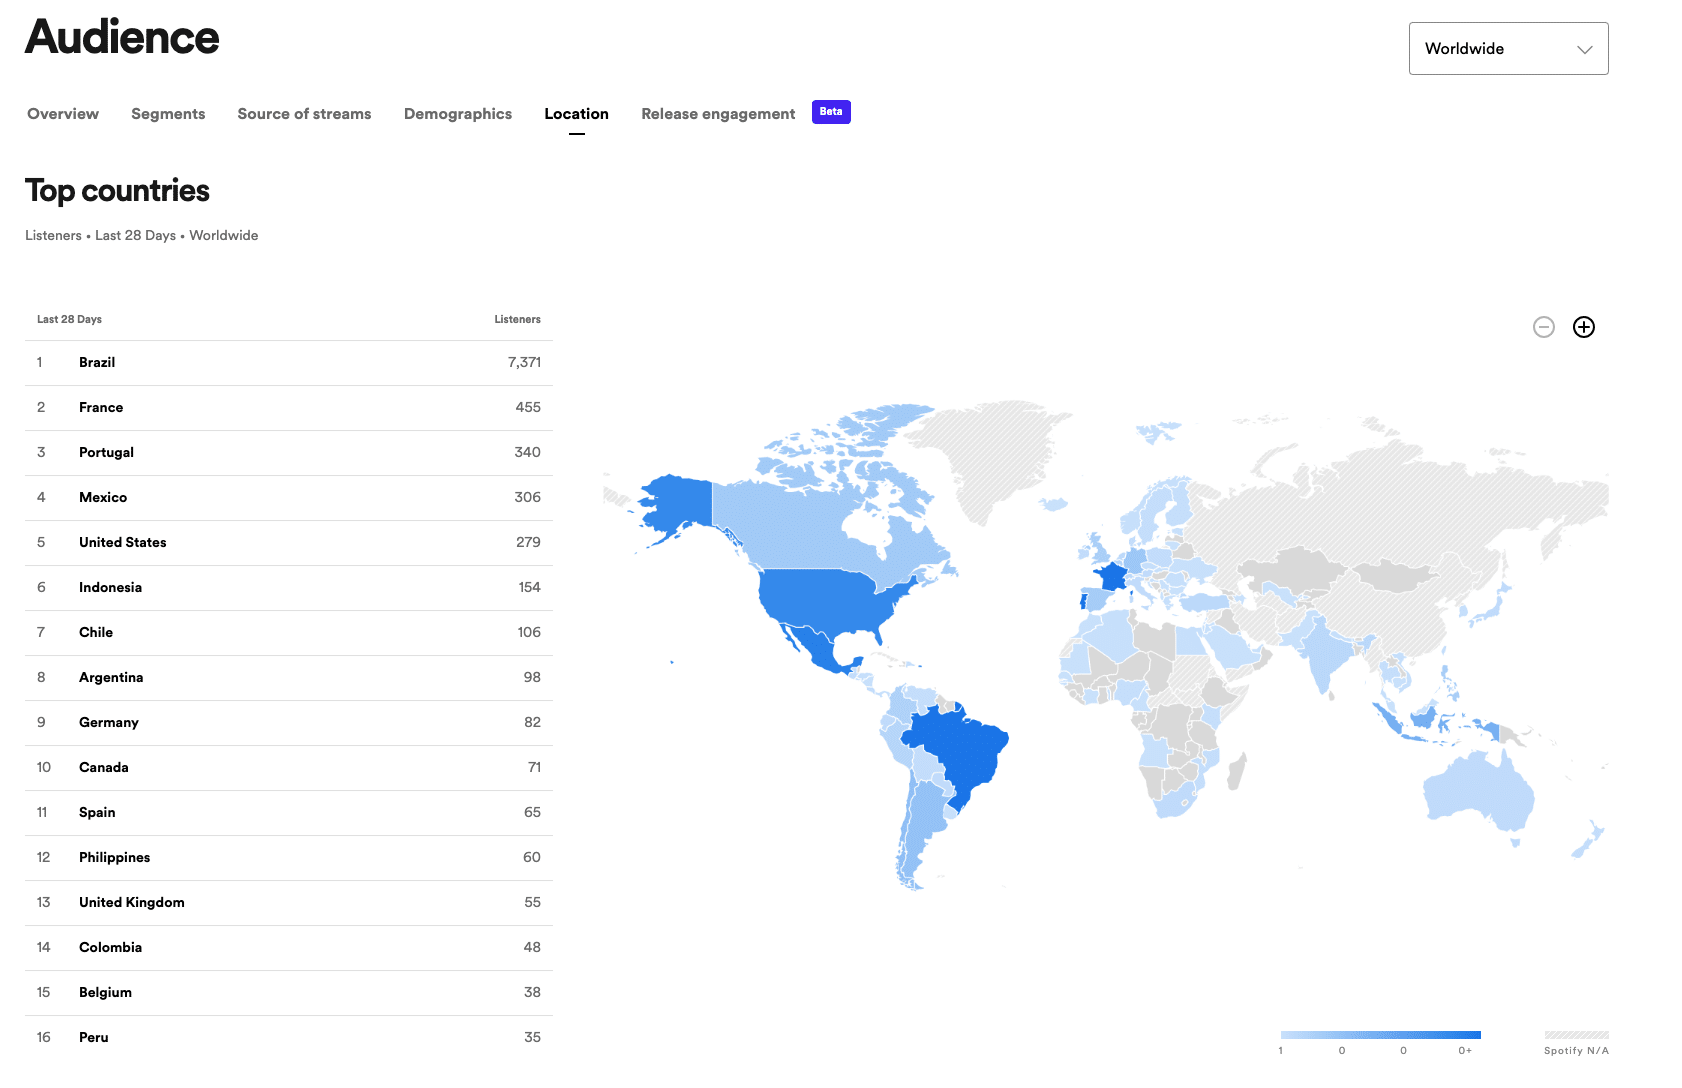Switch to the Segments tab
This screenshot has height=1088, width=1682.
[x=168, y=114]
